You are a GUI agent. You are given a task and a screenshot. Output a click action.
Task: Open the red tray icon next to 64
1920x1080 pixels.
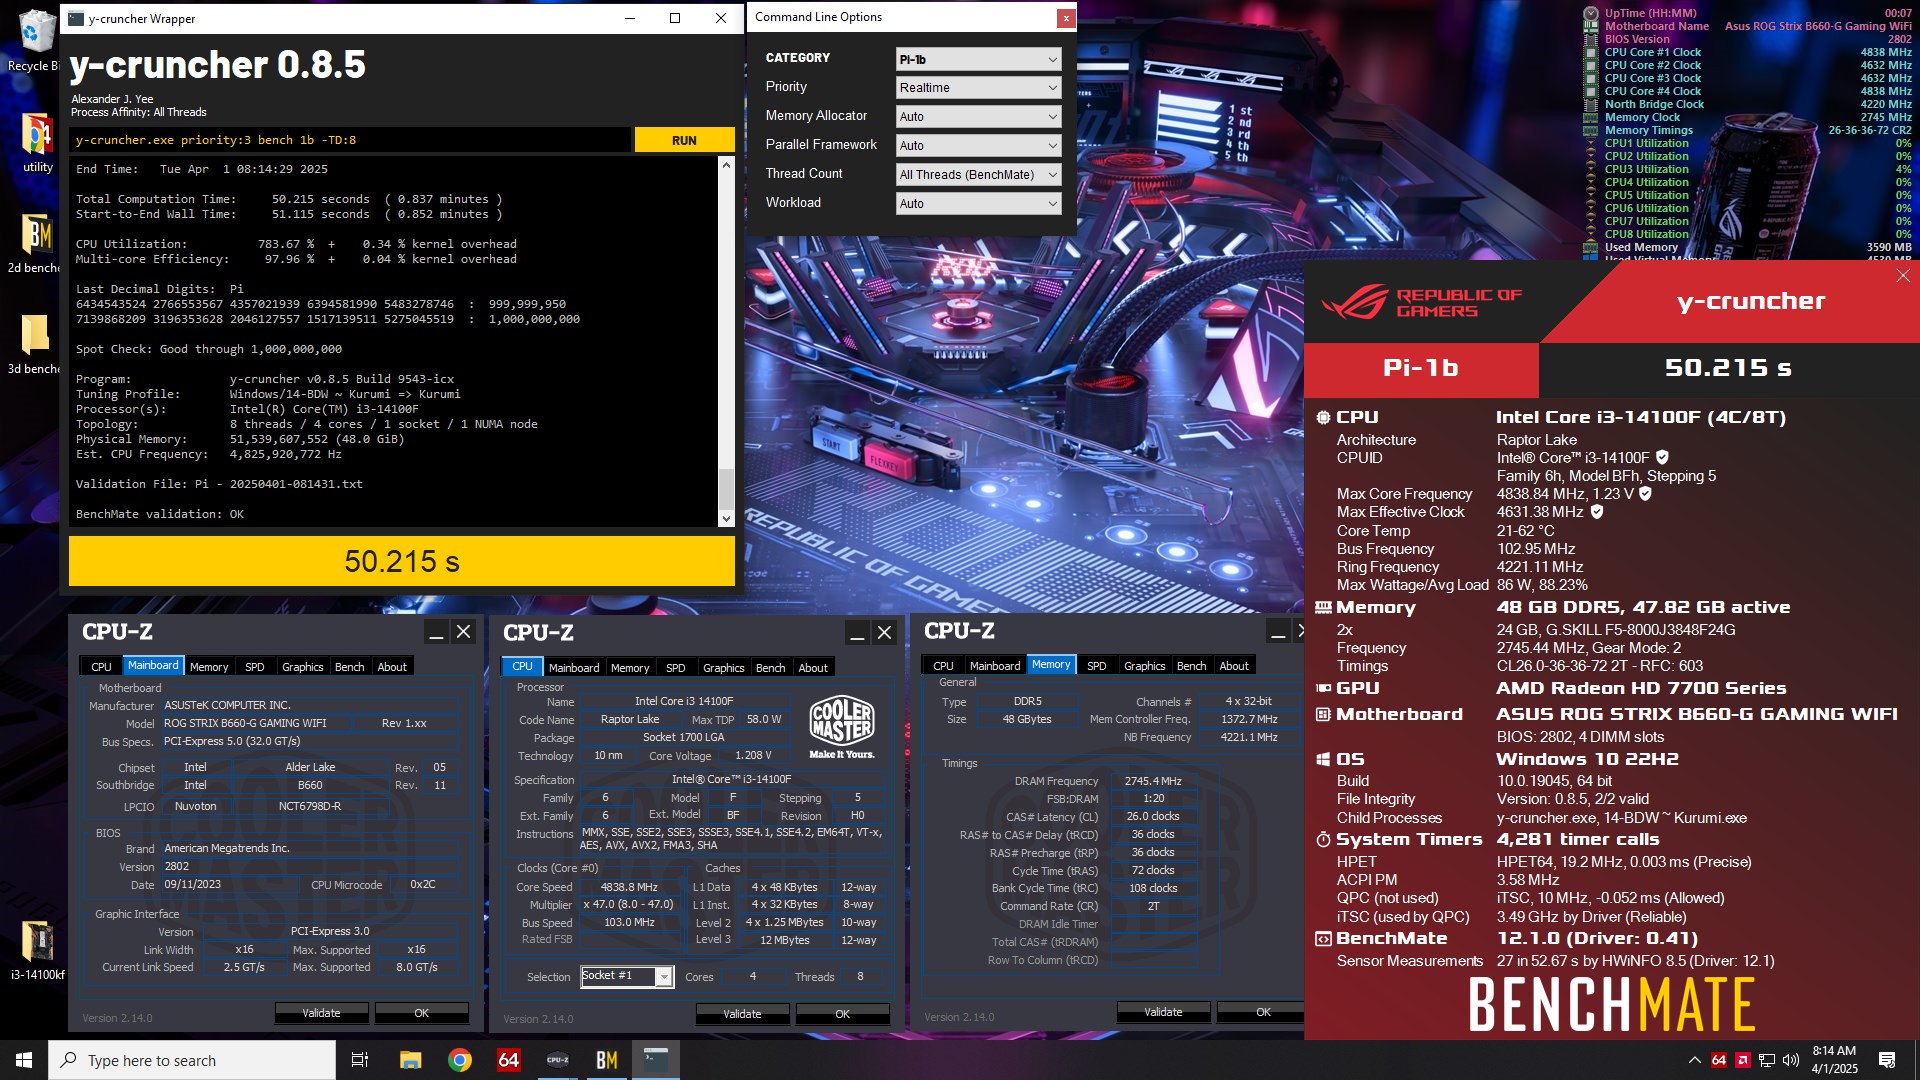pos(1743,1060)
